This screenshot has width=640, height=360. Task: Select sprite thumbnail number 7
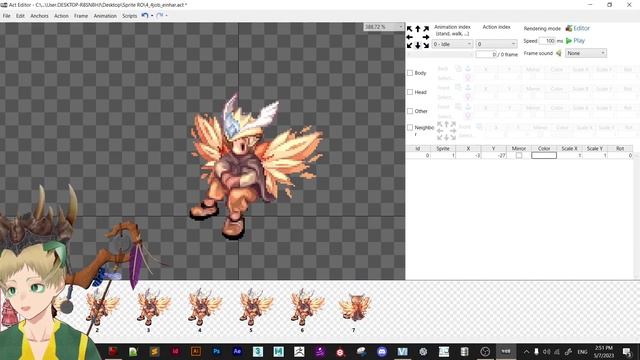tap(354, 311)
